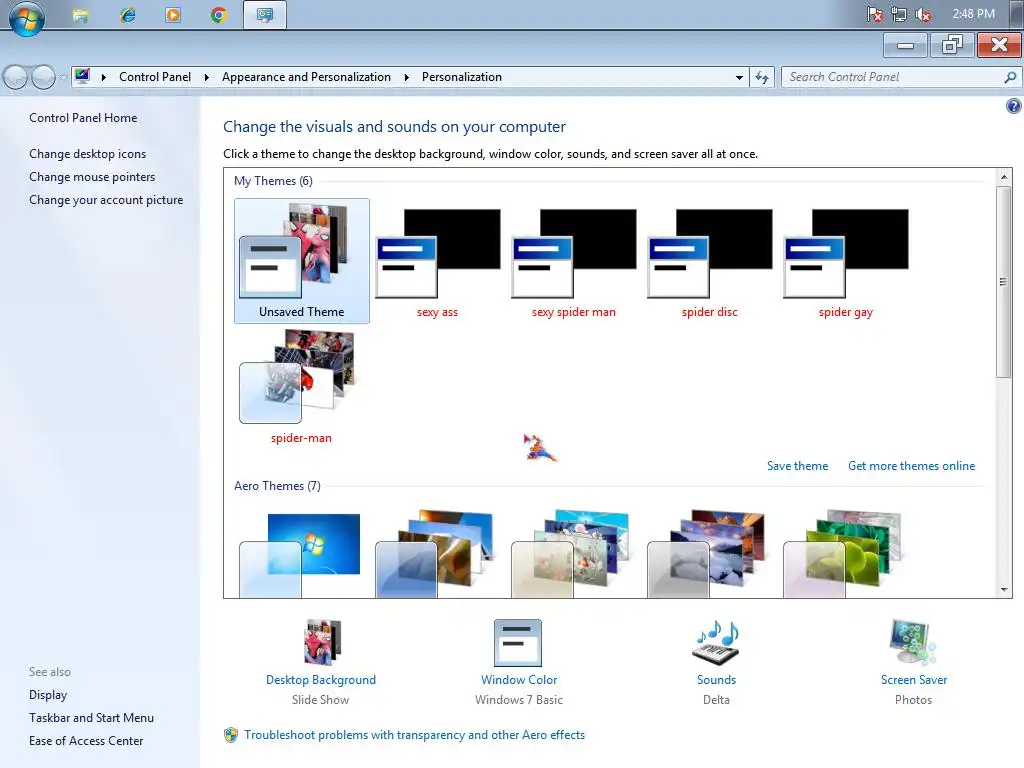Image resolution: width=1024 pixels, height=768 pixels.
Task: Select the 'spider-man' theme thumbnail
Action: coord(301,387)
